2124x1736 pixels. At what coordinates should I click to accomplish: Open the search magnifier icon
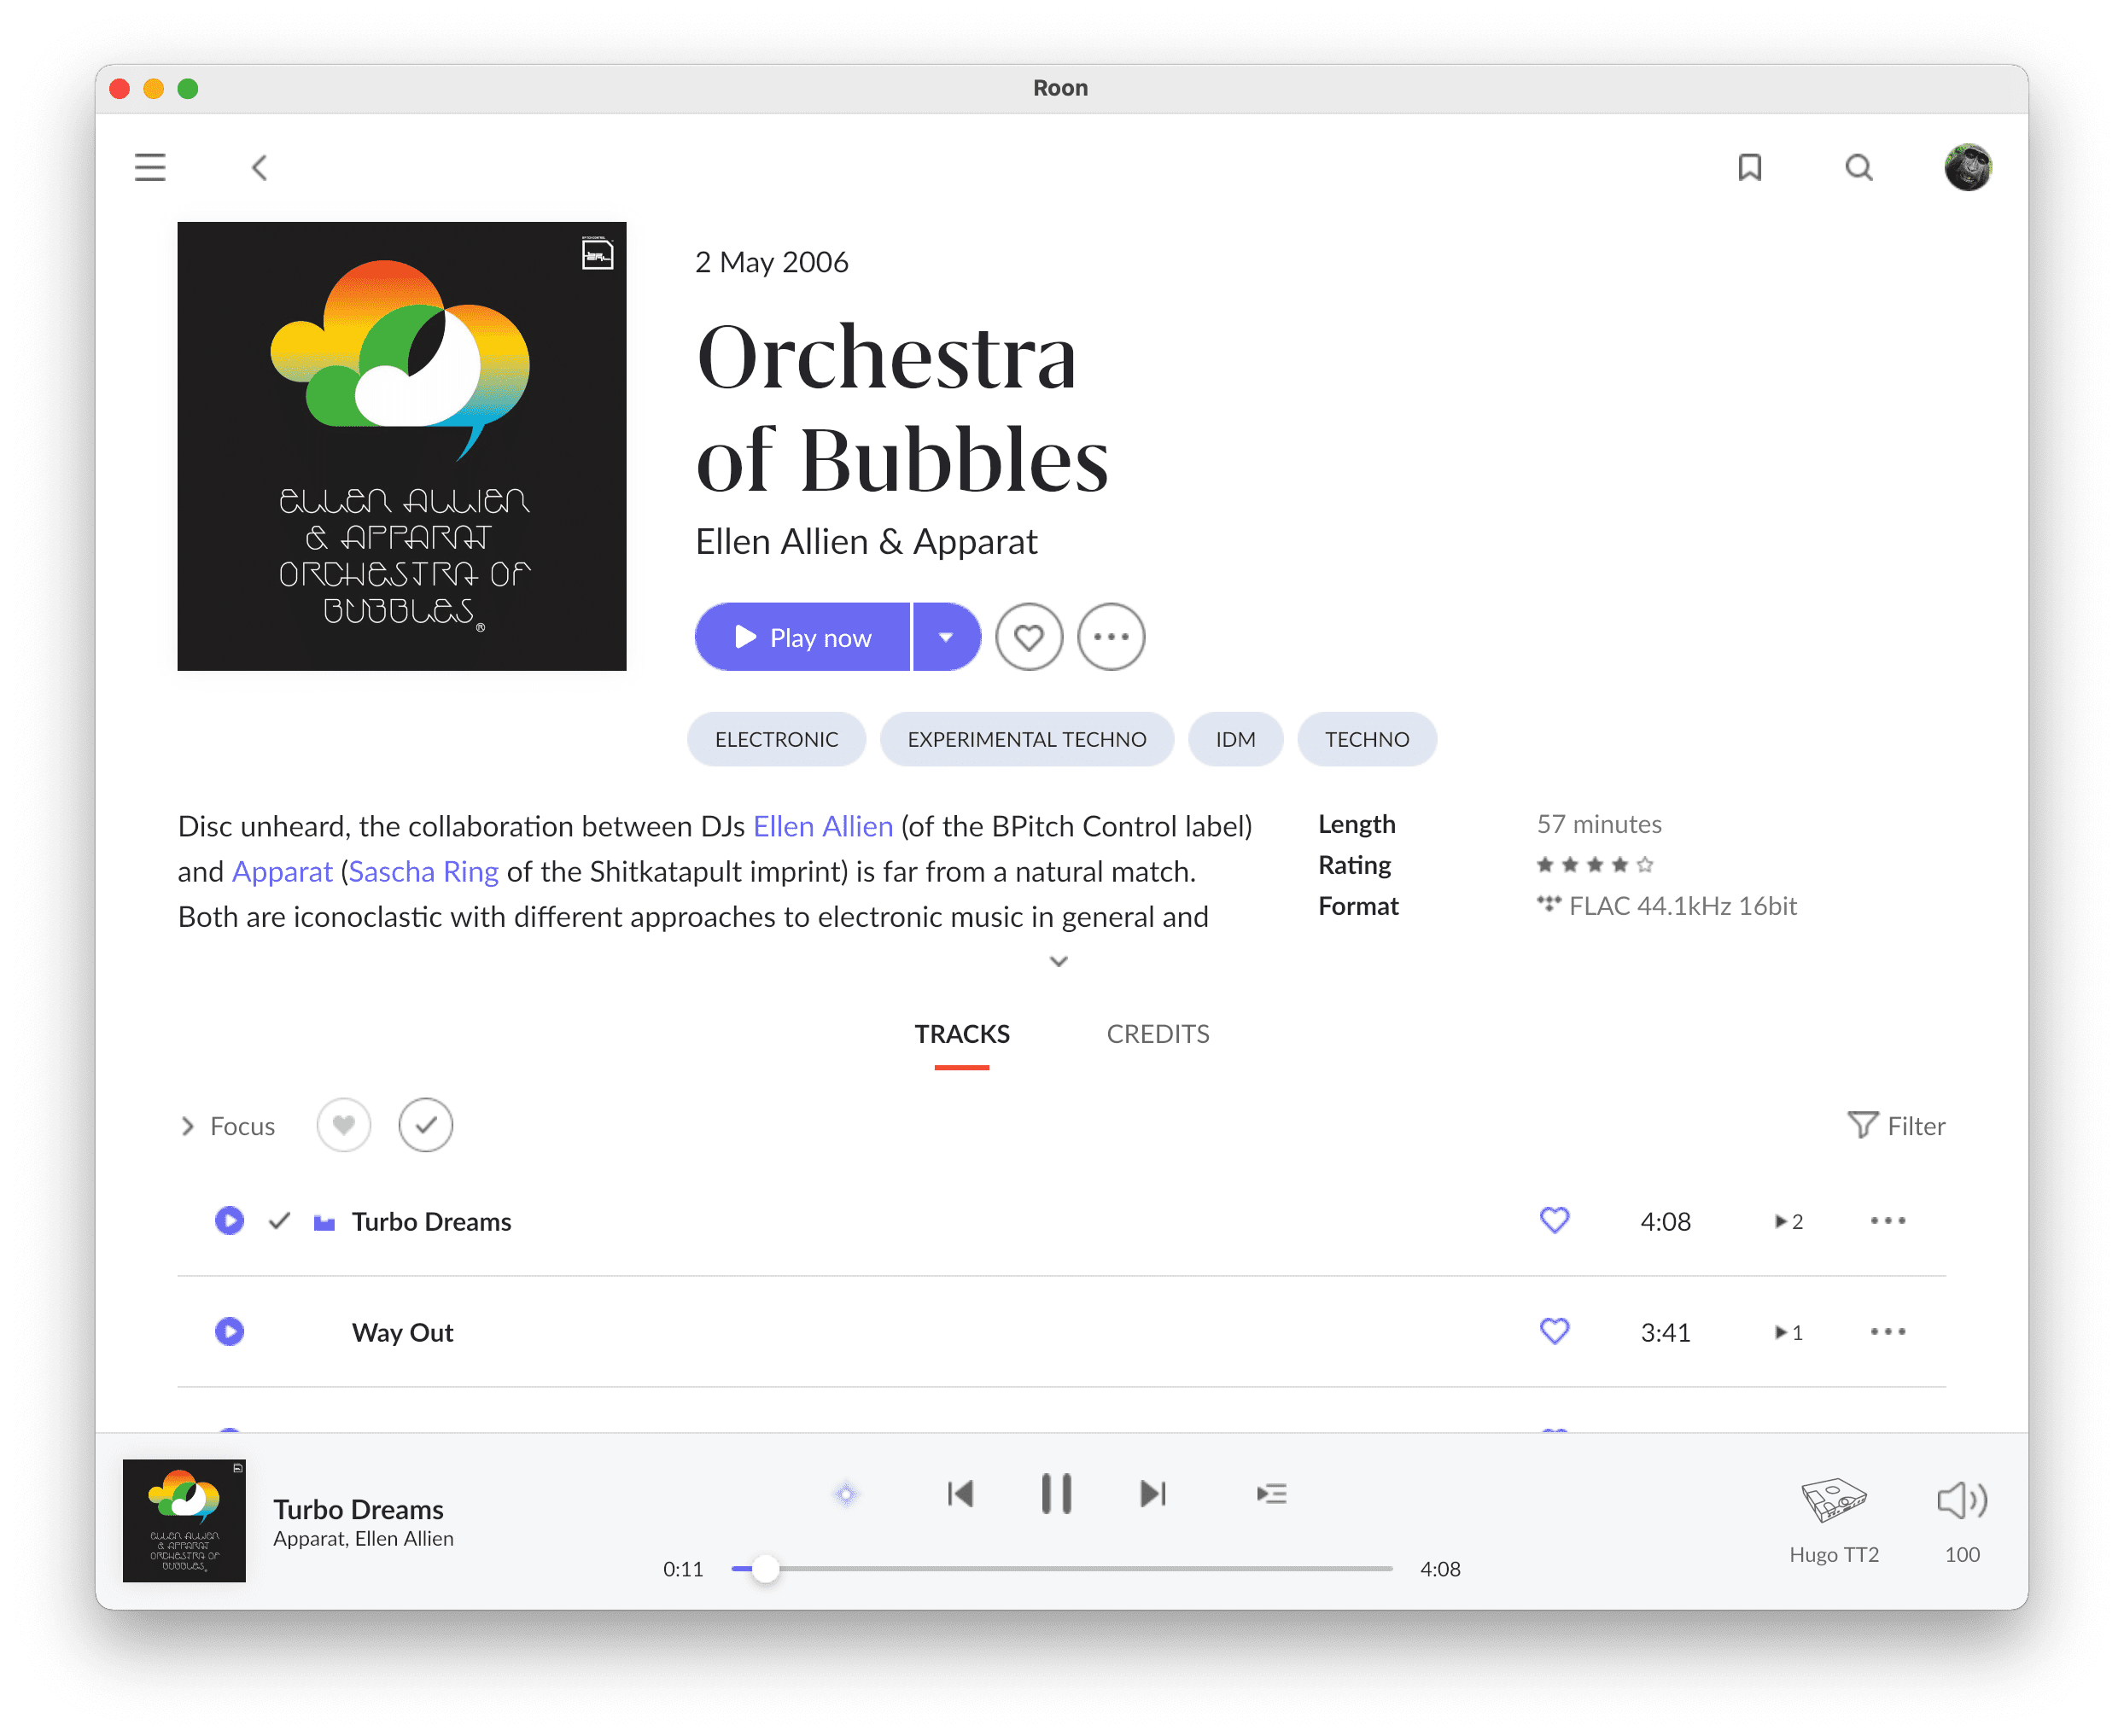pyautogui.click(x=1858, y=167)
